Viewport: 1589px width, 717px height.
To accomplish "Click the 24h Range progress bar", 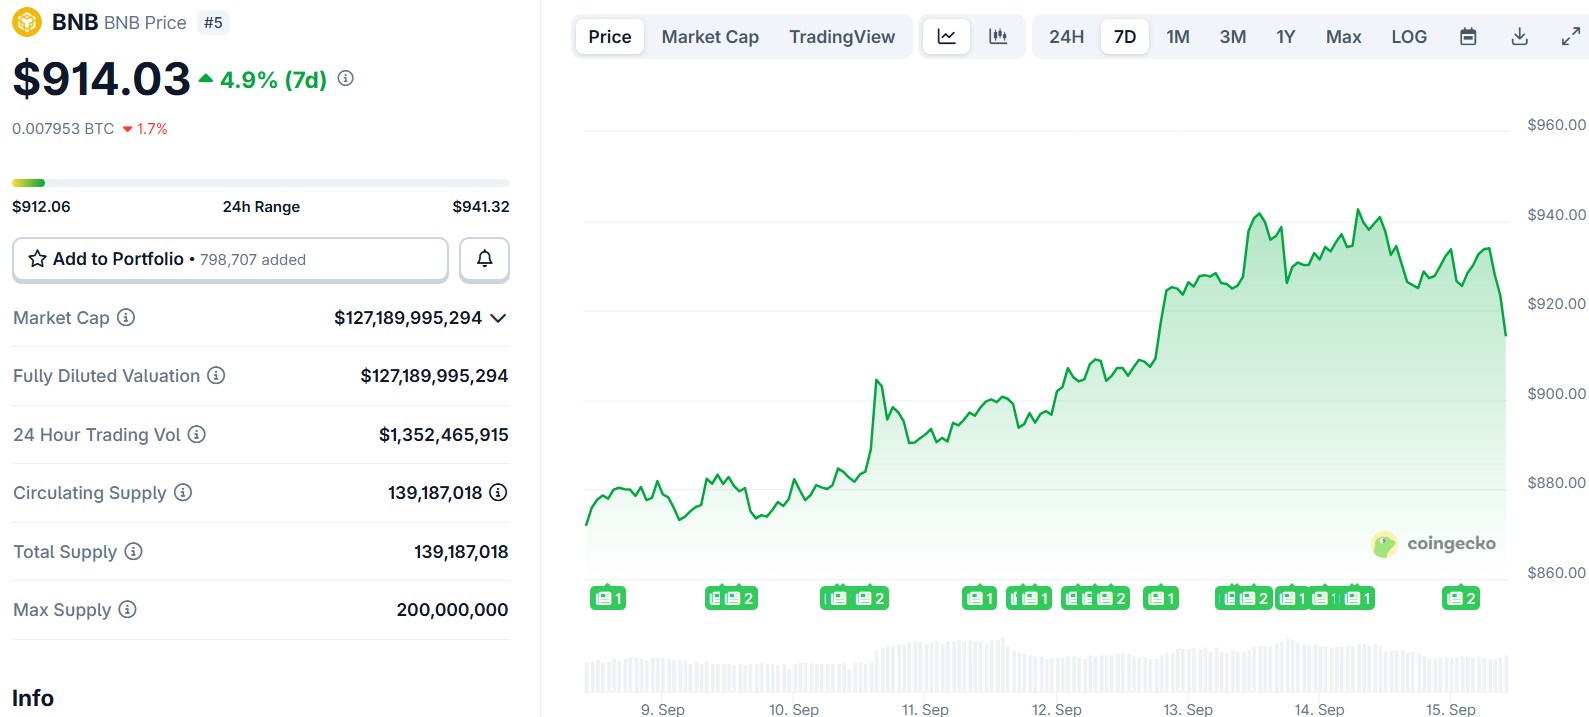I will [x=261, y=183].
